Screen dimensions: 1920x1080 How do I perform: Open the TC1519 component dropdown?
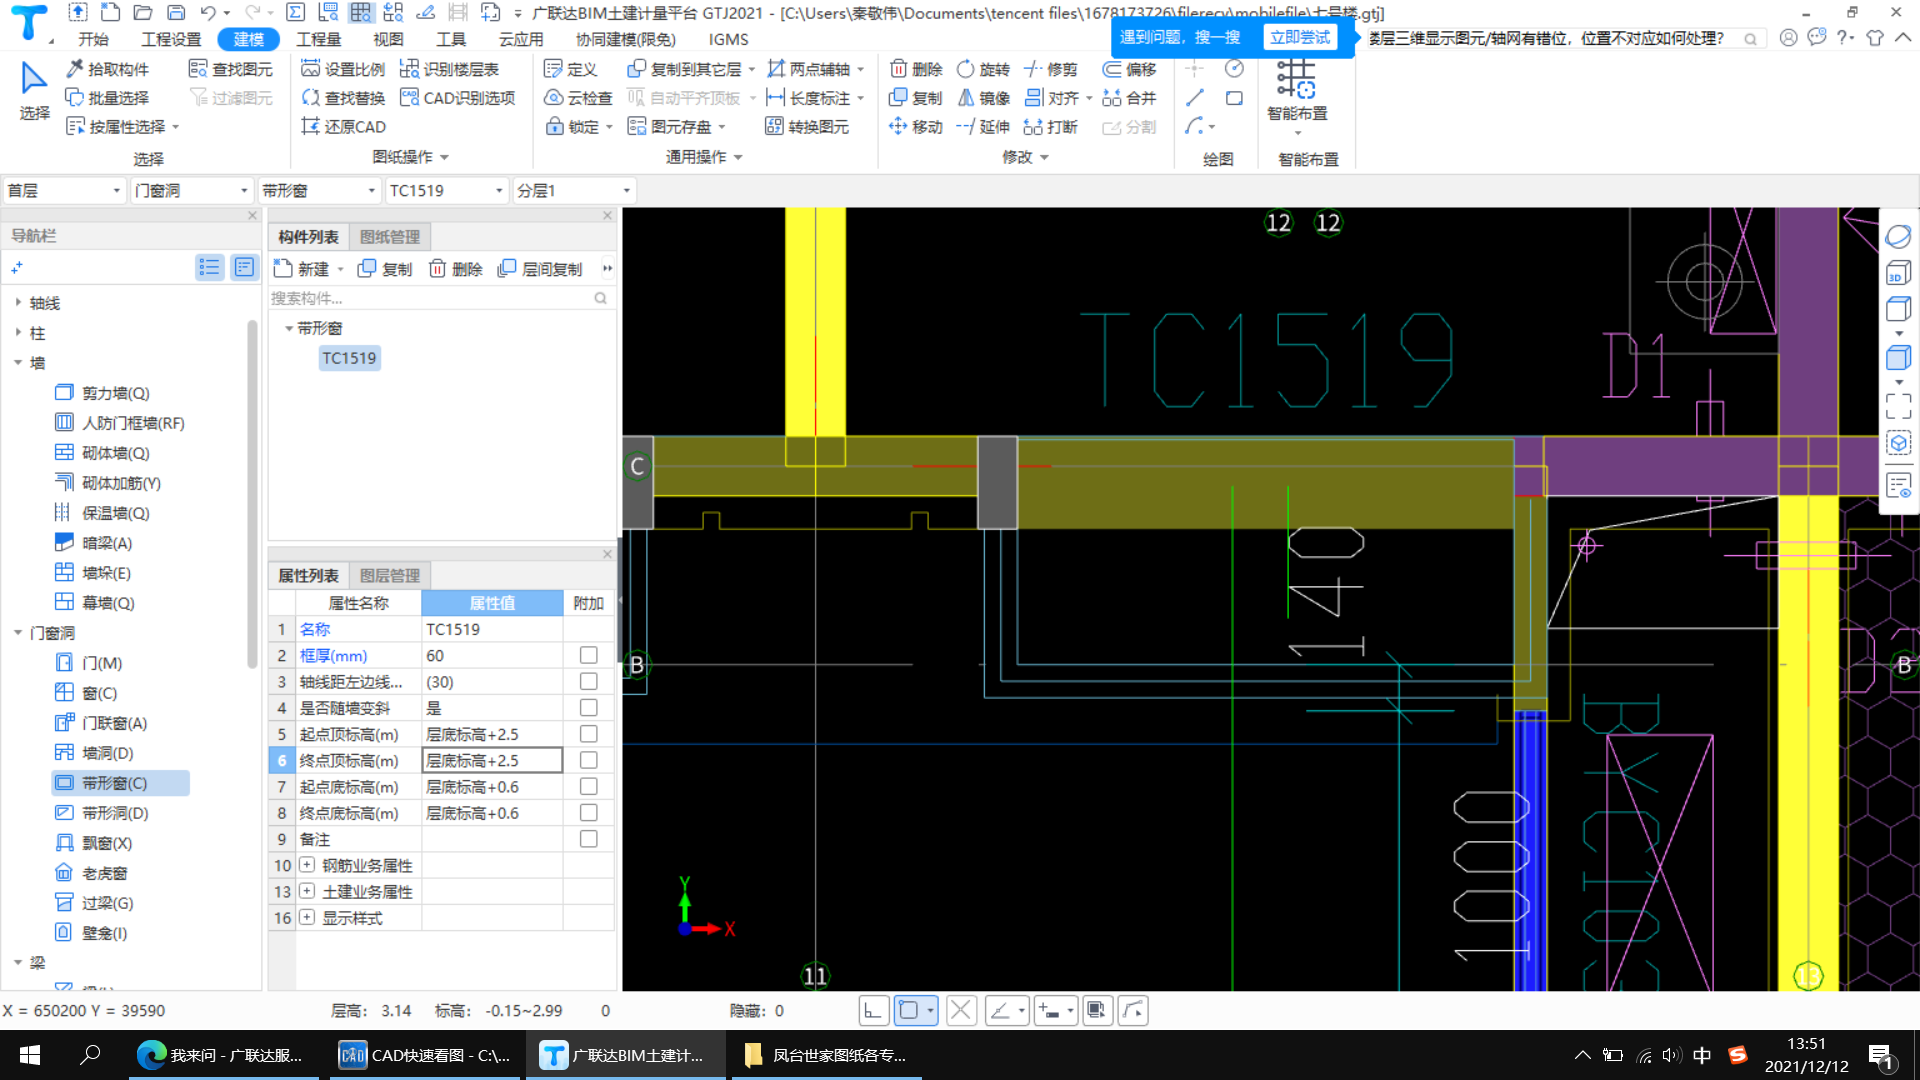[x=447, y=190]
